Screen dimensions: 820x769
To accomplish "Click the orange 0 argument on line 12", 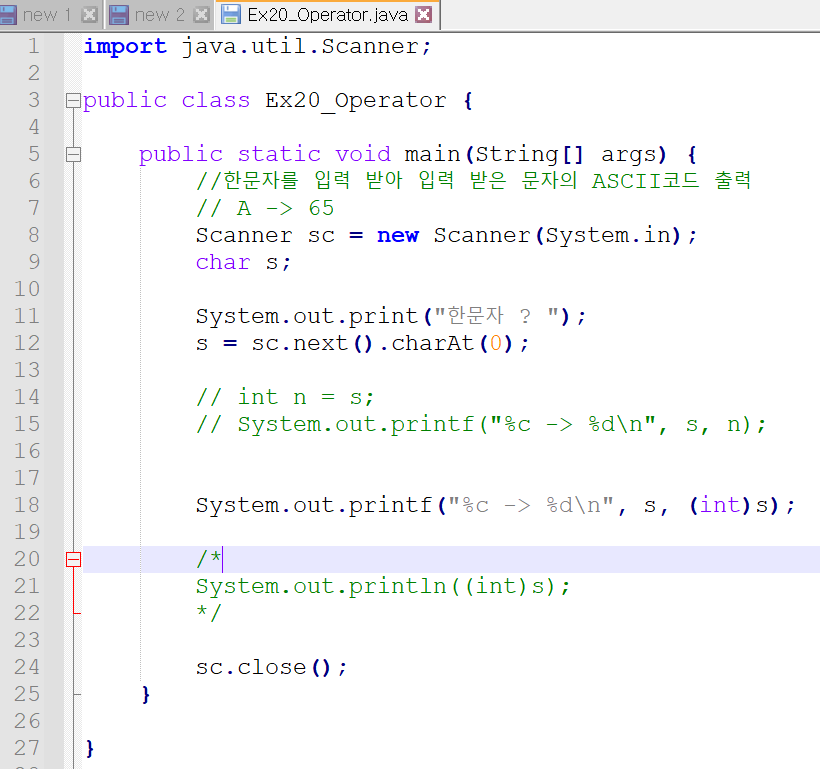I will pos(496,344).
